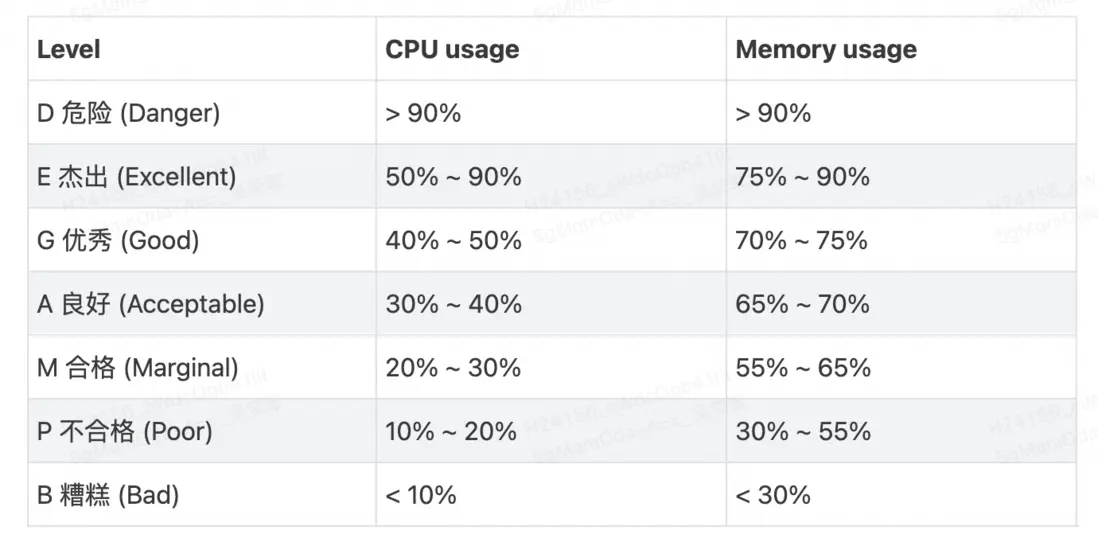Select the M 合格 (Marginal) level cell

(137, 368)
